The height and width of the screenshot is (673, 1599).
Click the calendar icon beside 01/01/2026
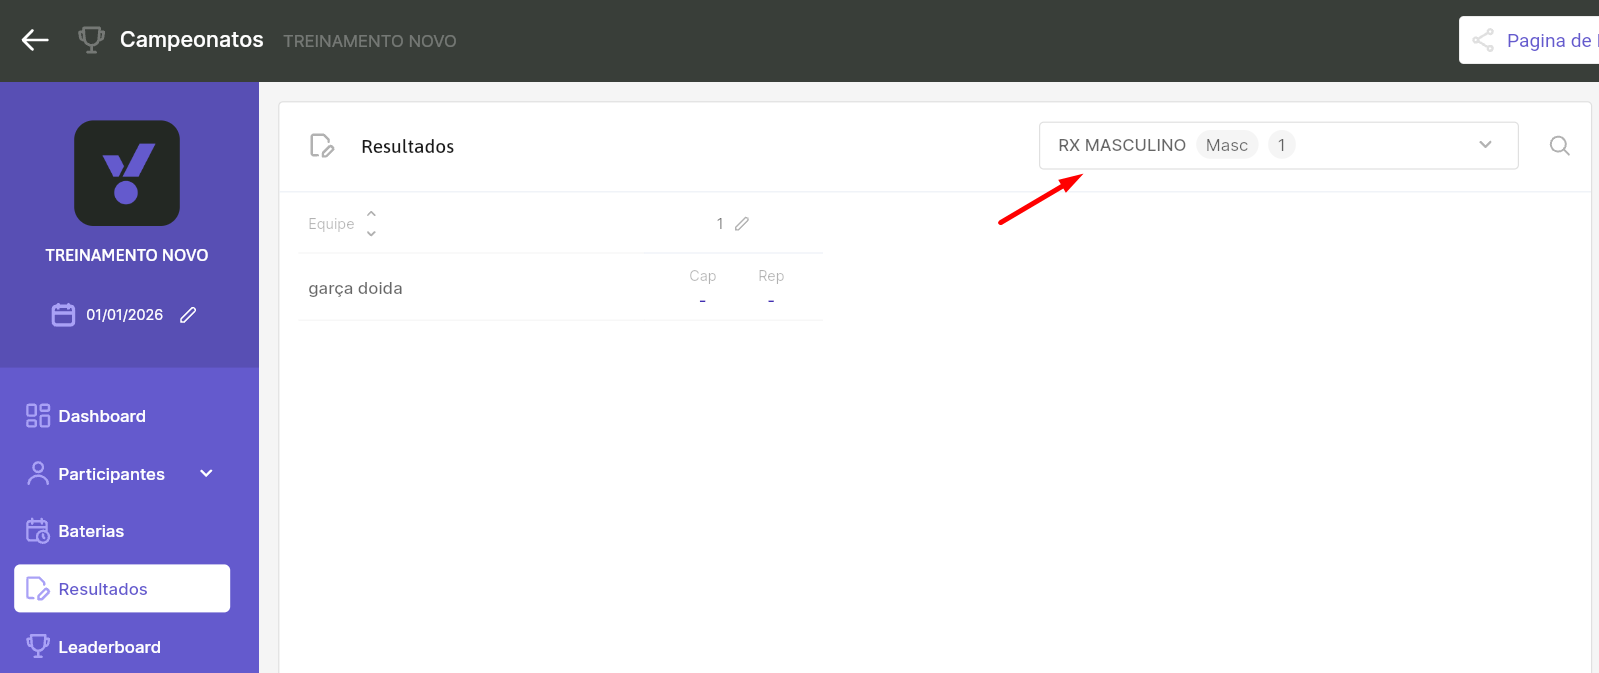(63, 315)
